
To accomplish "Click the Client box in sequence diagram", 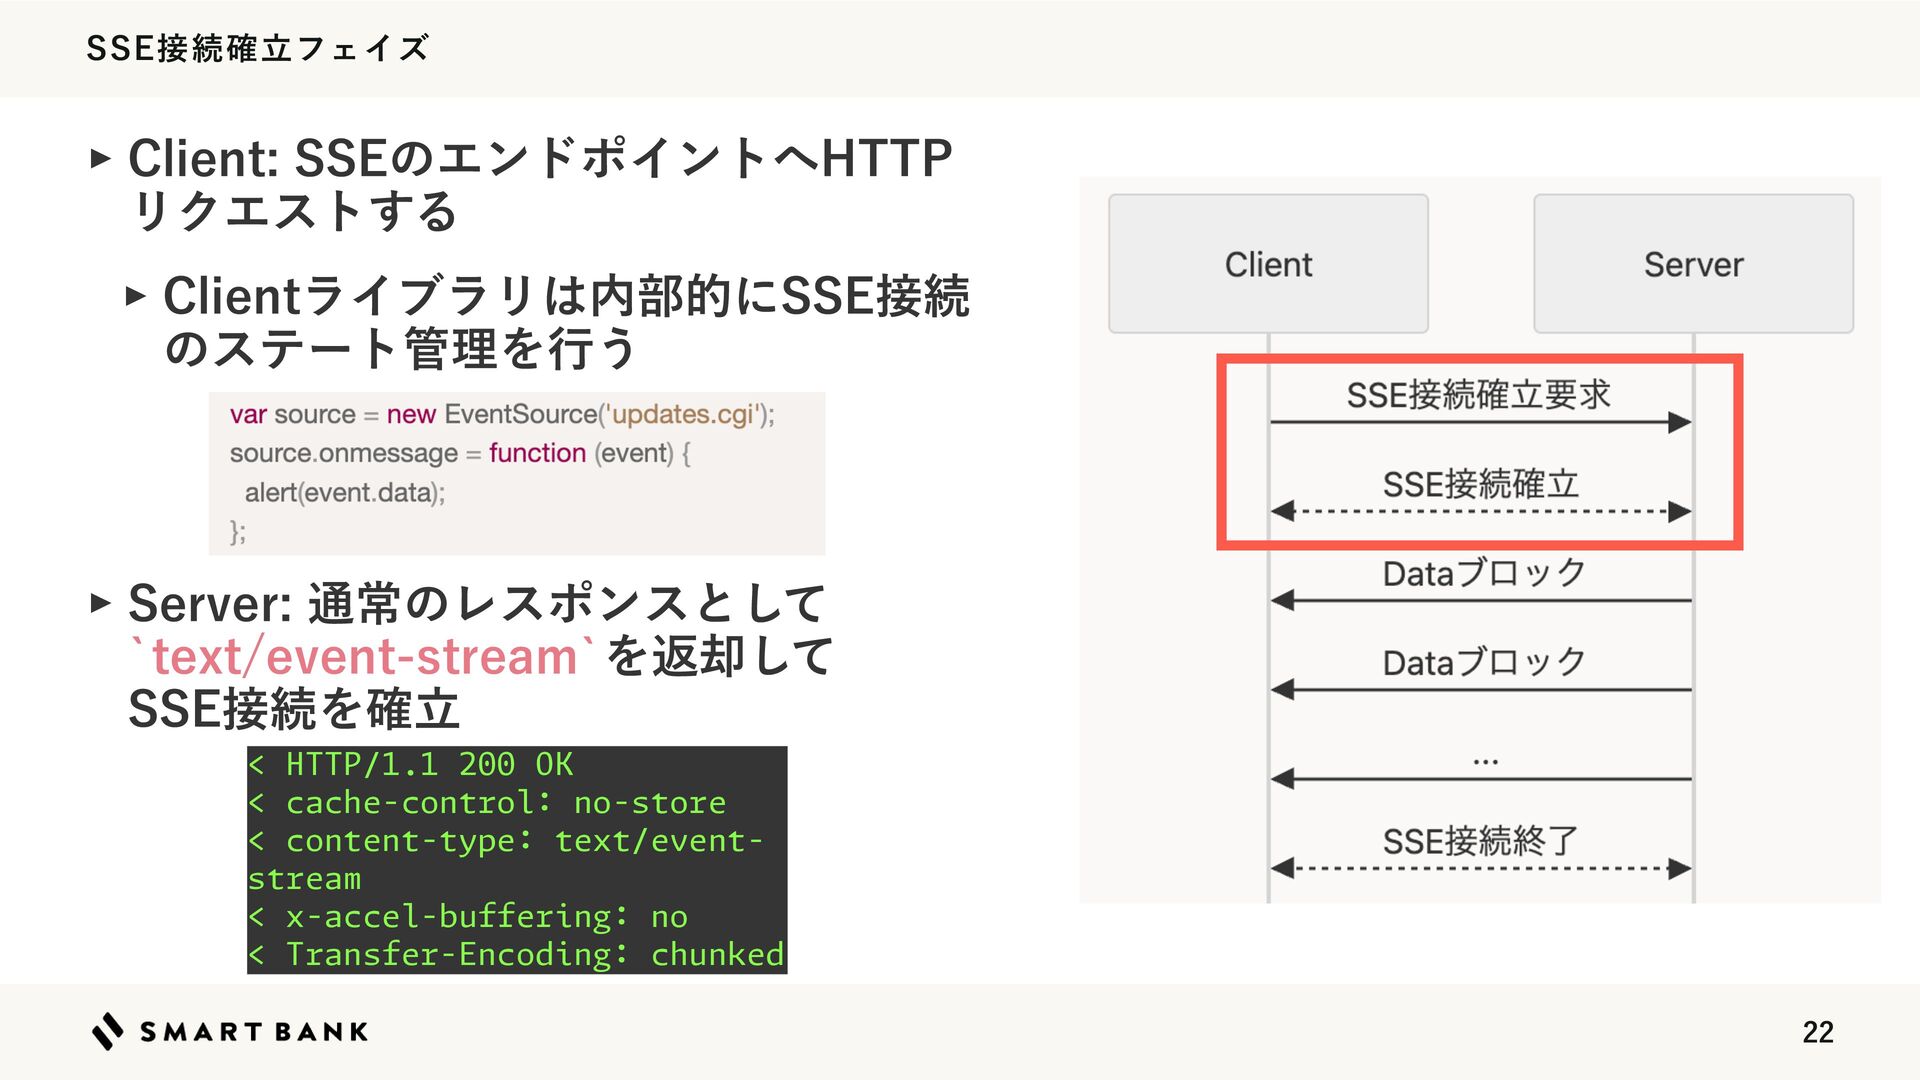I will tap(1268, 264).
